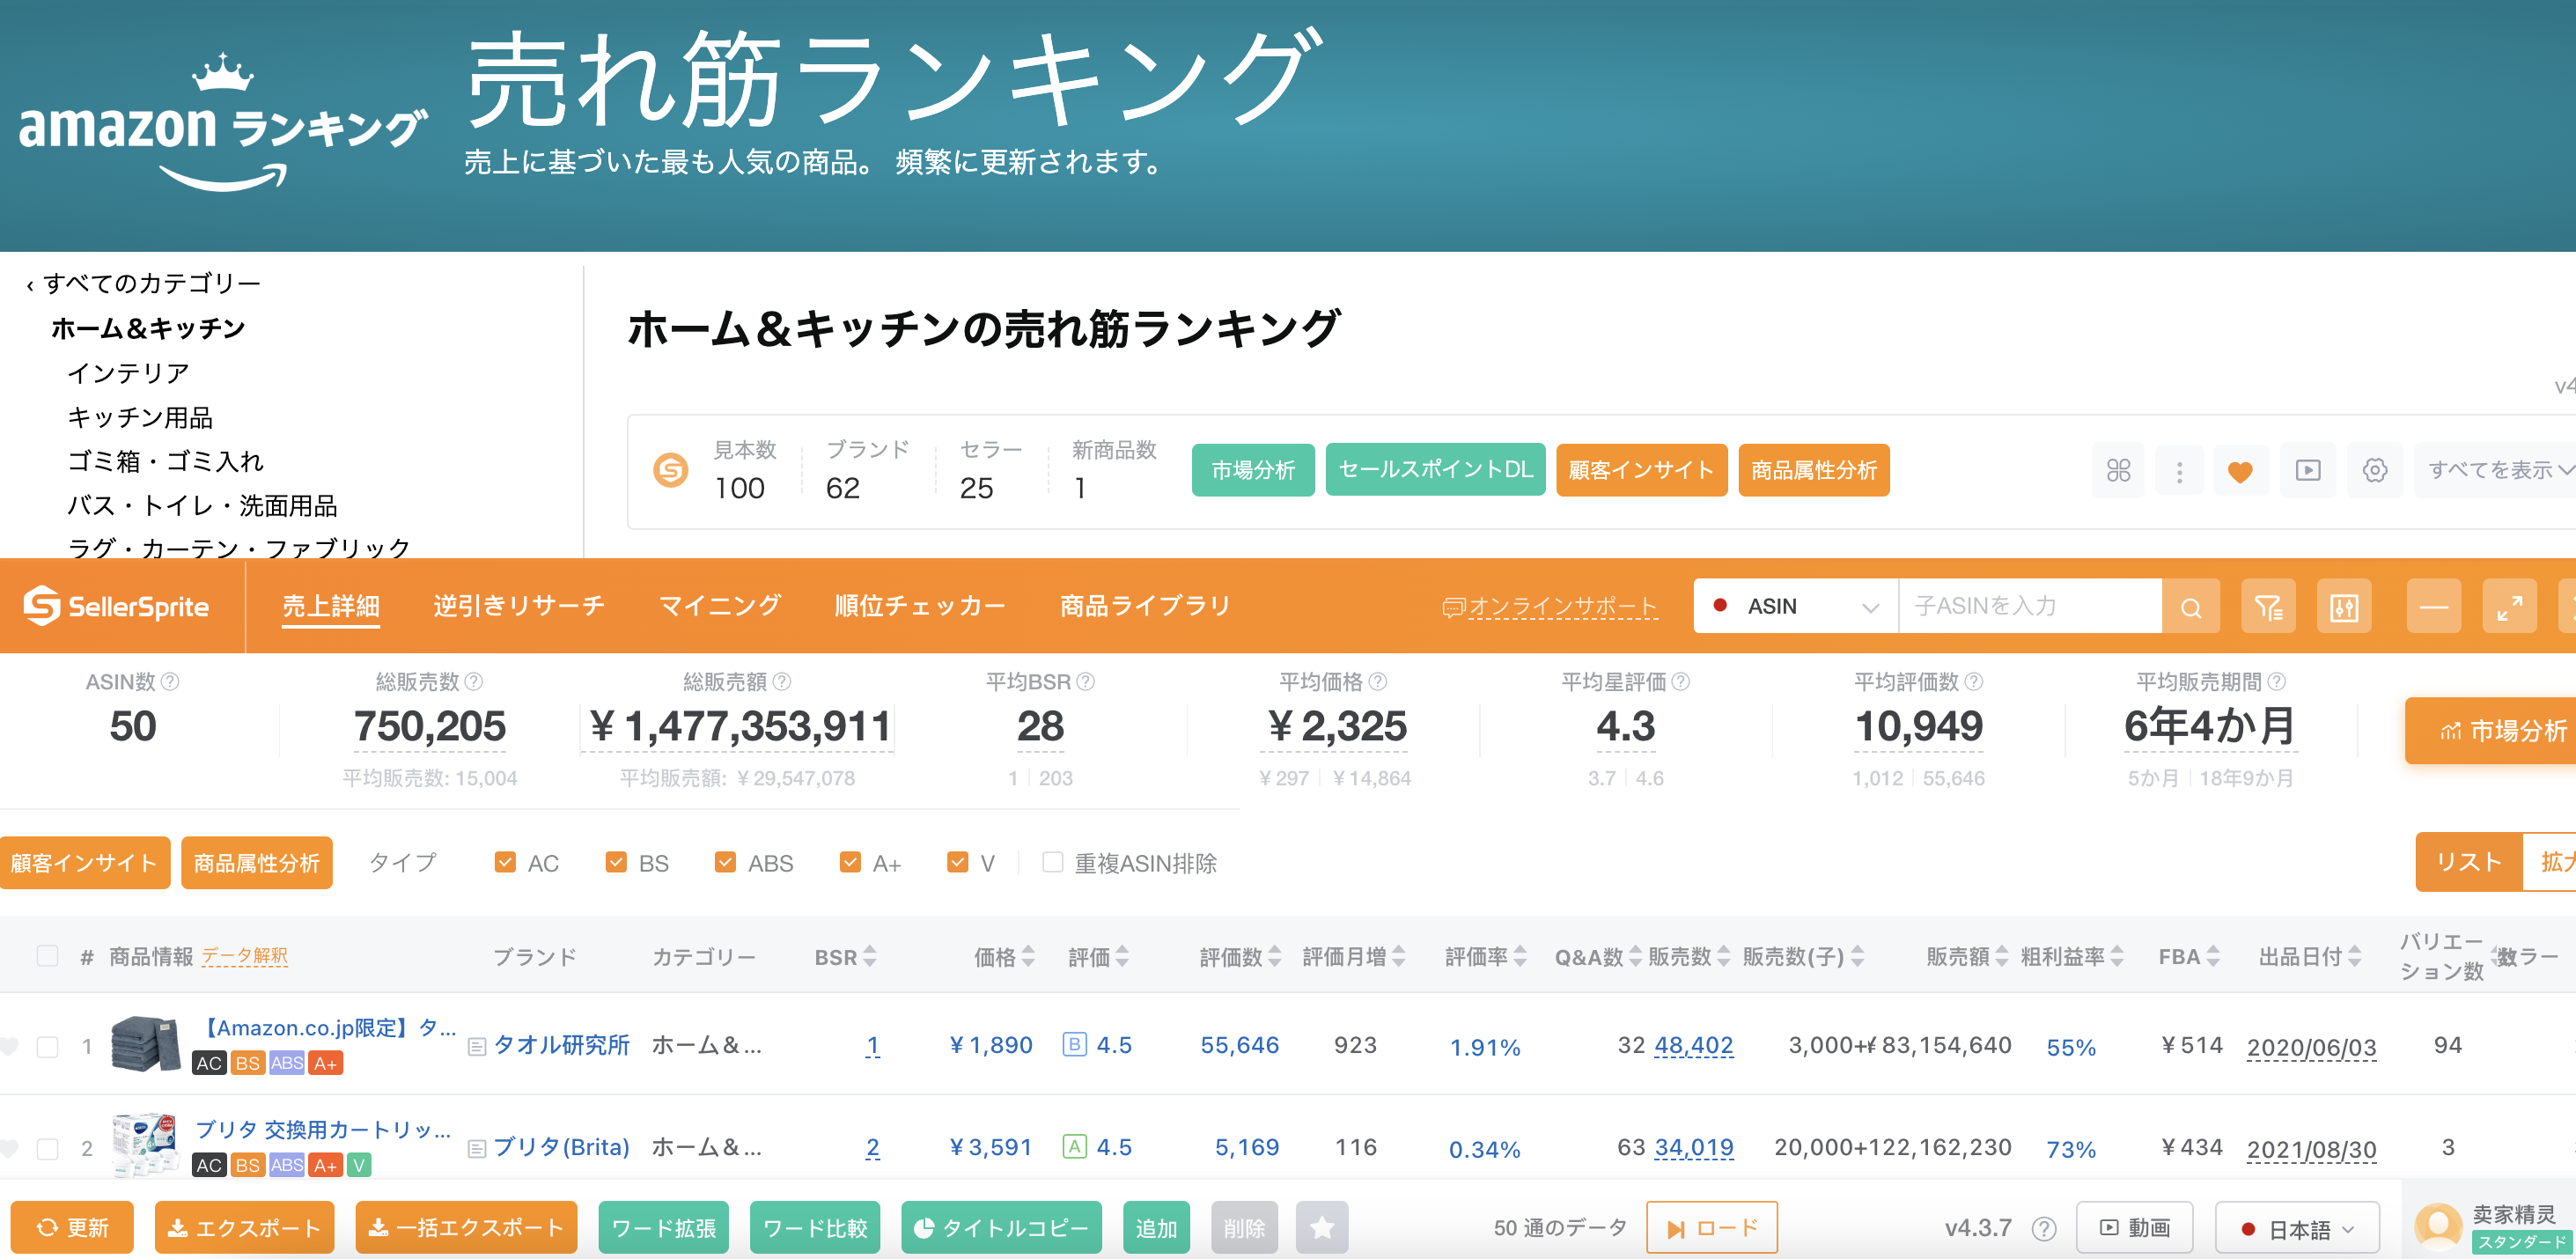Open the 日本語 language dropdown
This screenshot has height=1259, width=2576.
click(2297, 1228)
